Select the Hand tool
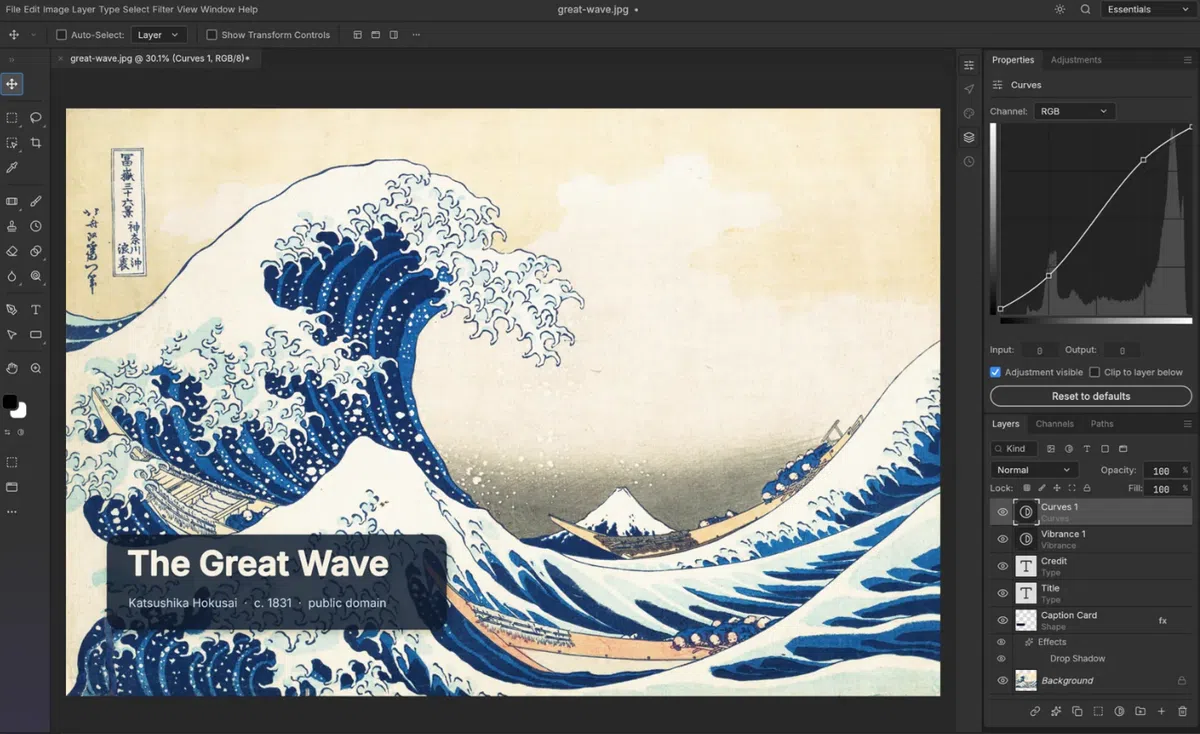 pos(12,368)
